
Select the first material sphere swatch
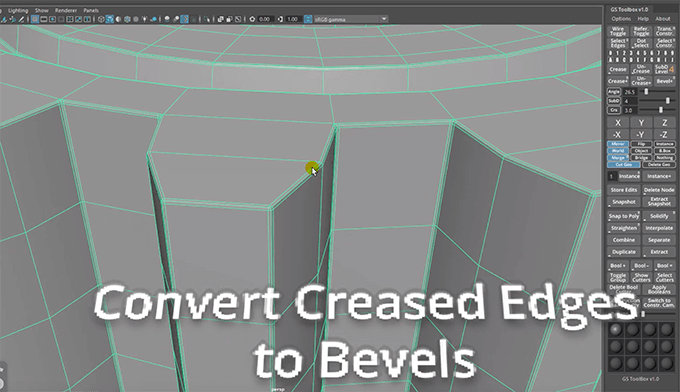tap(615, 330)
